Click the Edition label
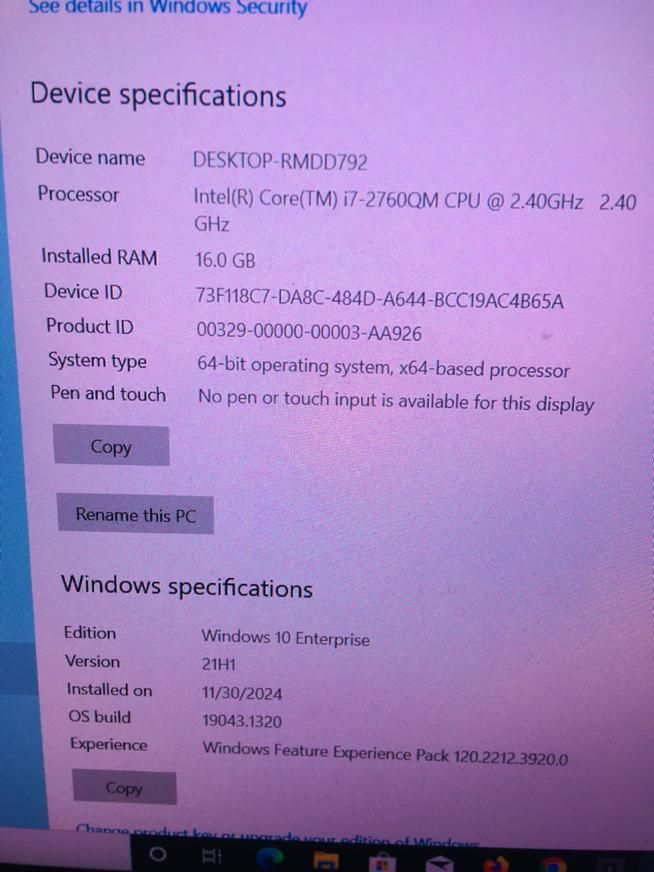 (90, 633)
